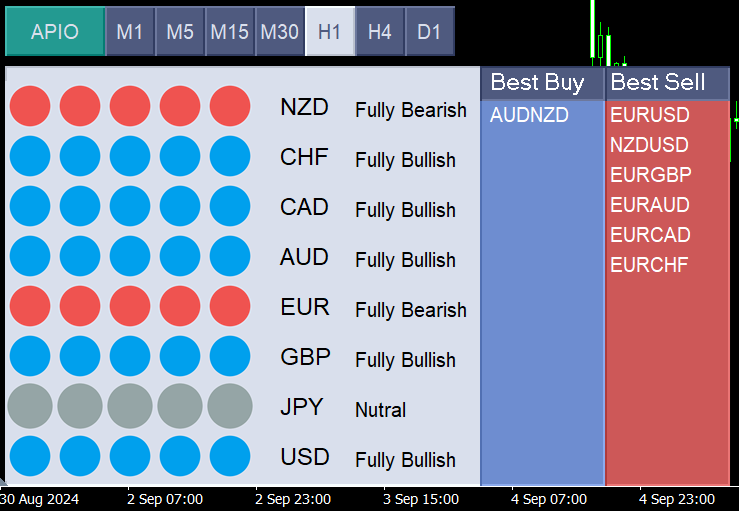Click the last blue circle in USD row
The width and height of the screenshot is (739, 511).
(230, 456)
